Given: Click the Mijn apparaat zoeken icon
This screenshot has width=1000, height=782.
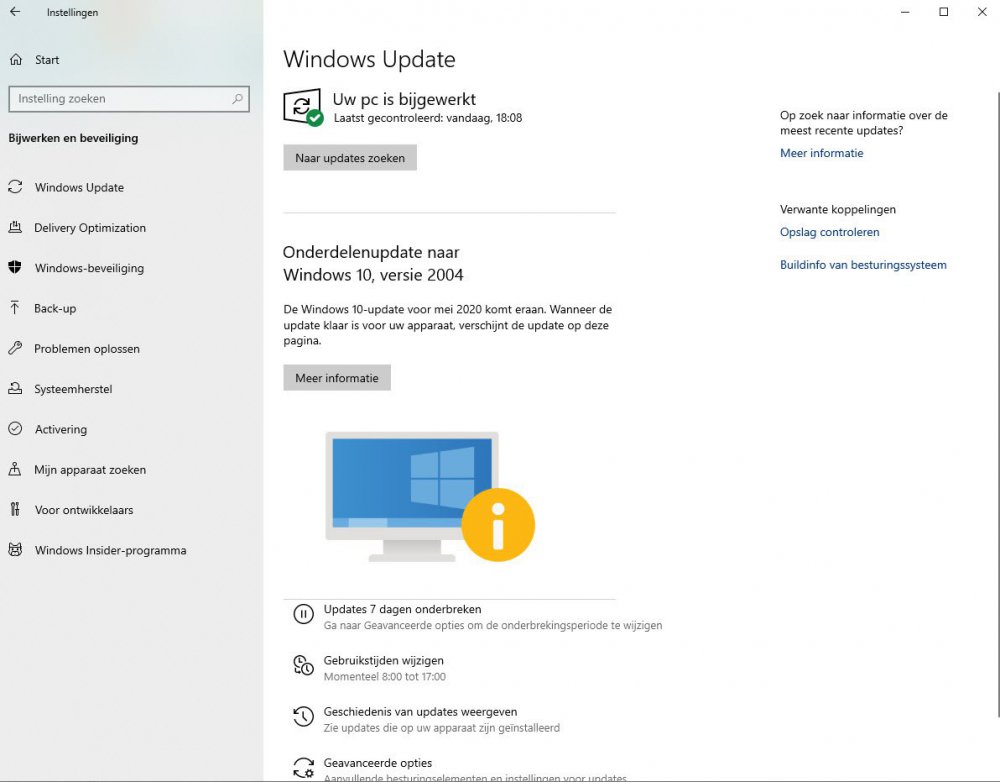Looking at the screenshot, I should point(15,469).
